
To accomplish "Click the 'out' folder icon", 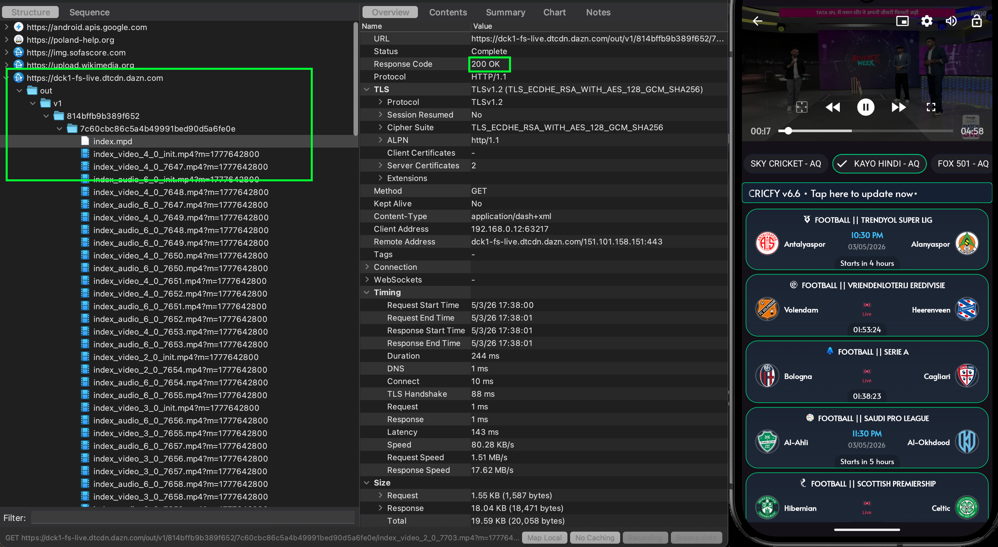I will [x=32, y=90].
